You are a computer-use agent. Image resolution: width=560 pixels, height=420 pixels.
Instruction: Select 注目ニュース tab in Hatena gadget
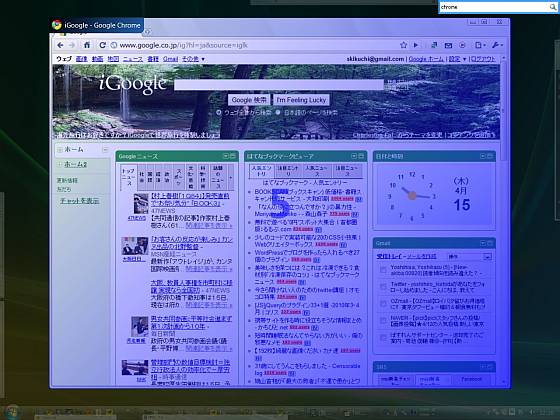[347, 171]
